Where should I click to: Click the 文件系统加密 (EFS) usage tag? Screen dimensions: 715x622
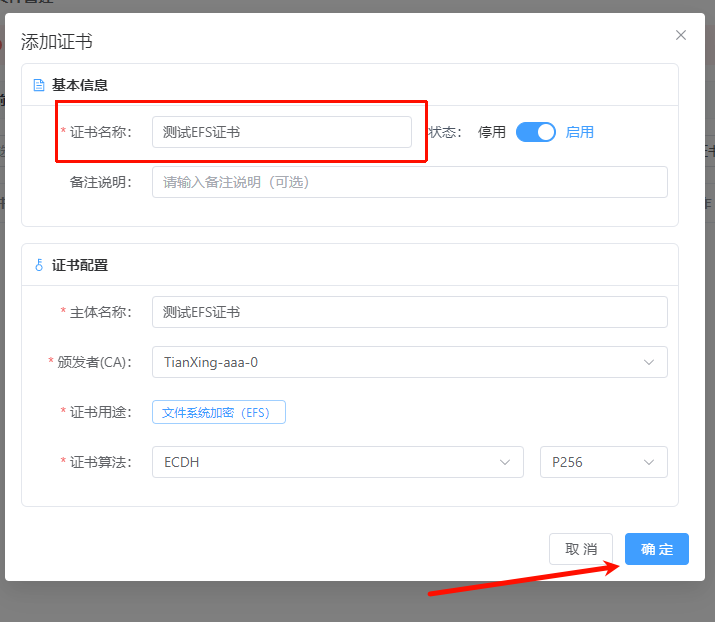point(219,412)
